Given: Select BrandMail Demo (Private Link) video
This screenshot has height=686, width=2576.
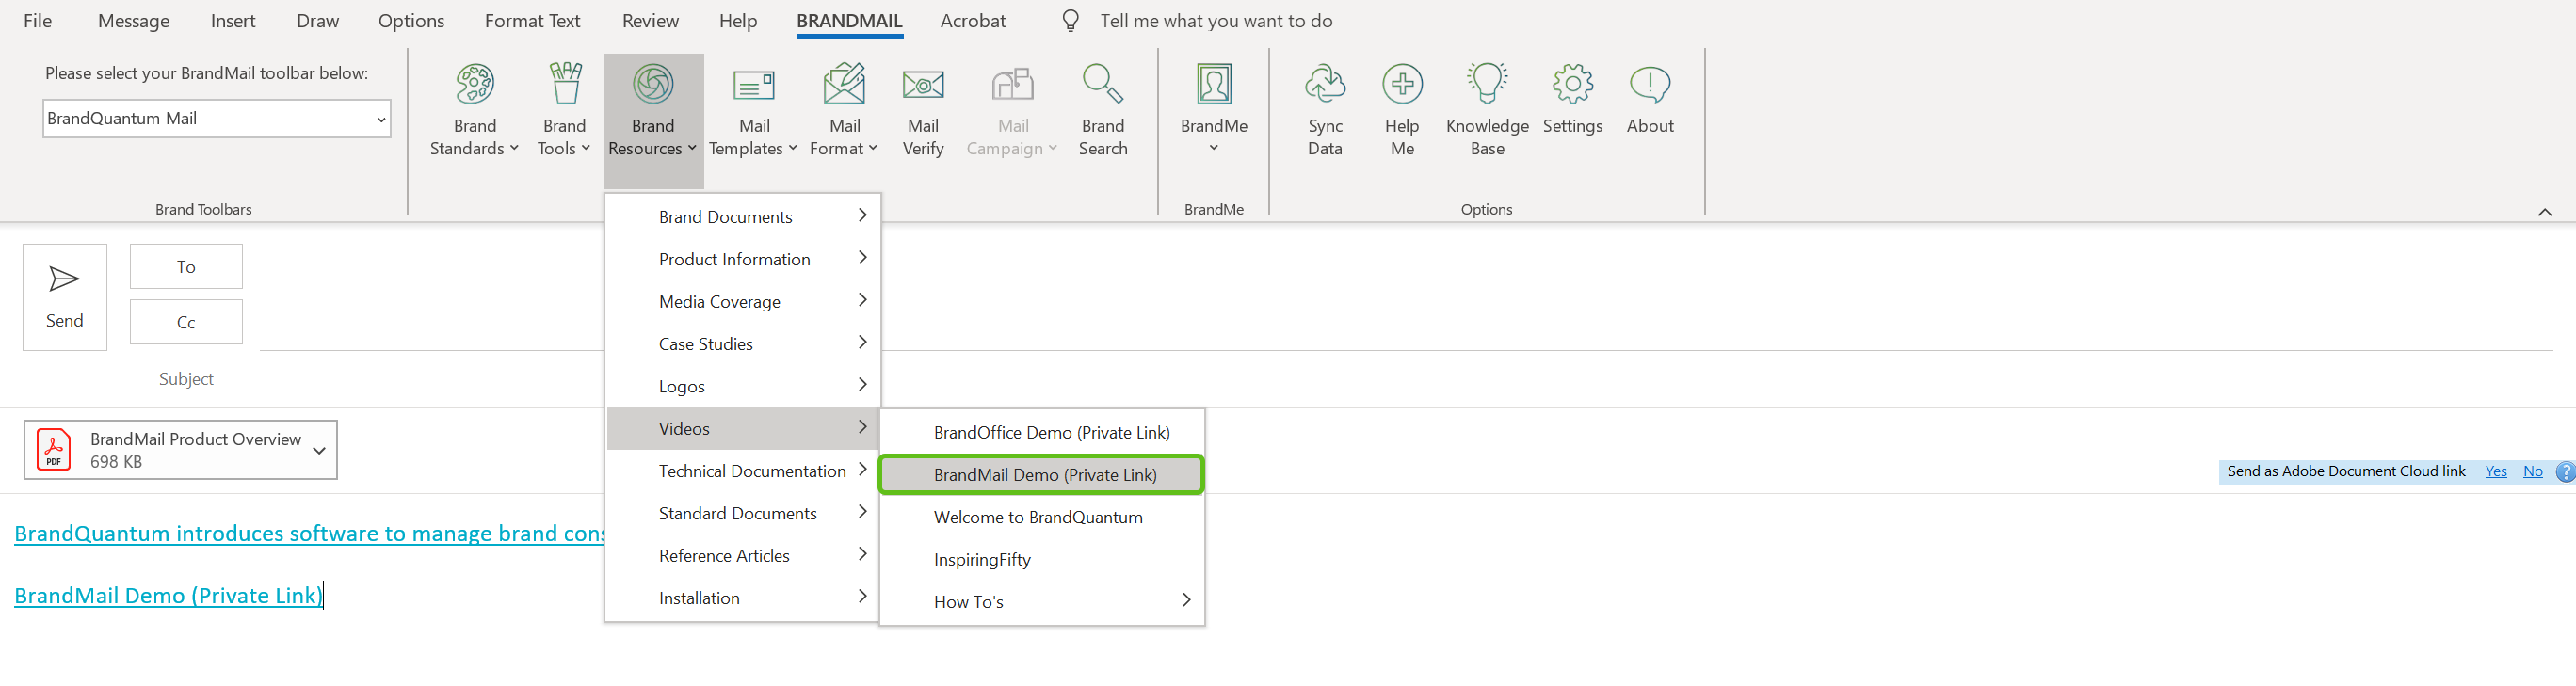Looking at the screenshot, I should pos(1042,475).
